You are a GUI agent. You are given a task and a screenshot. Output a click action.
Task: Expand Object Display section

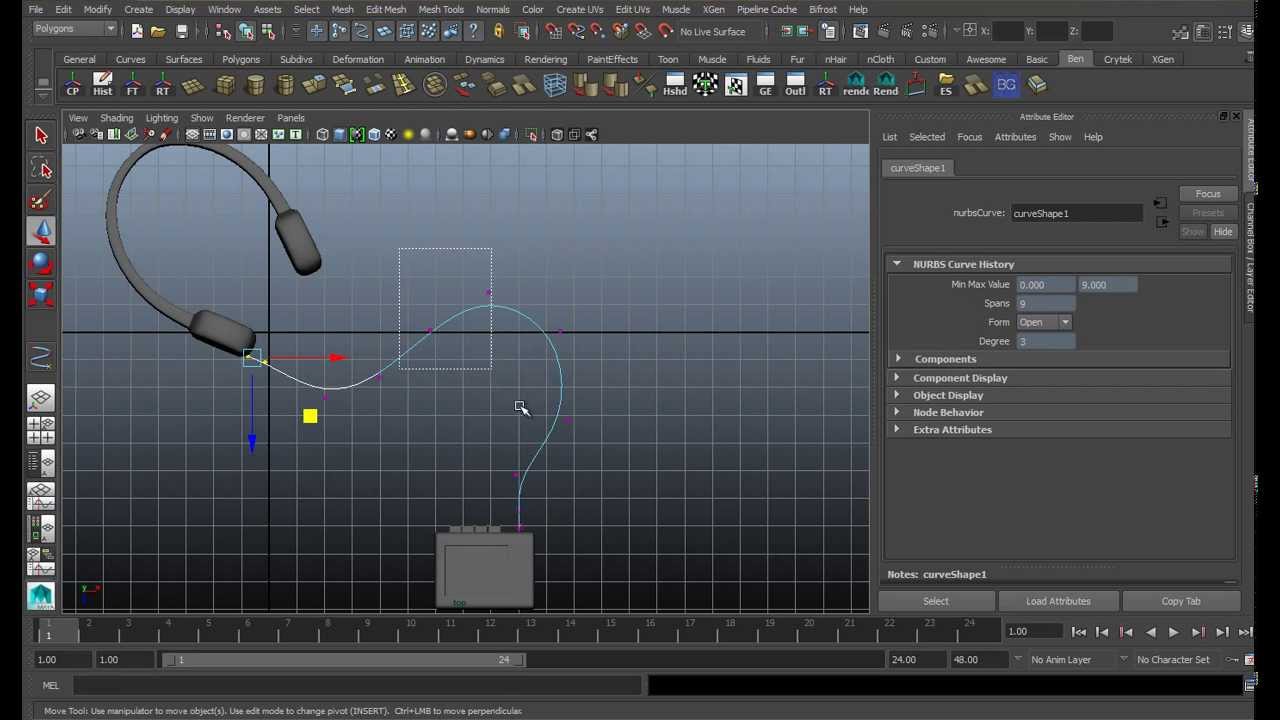point(897,395)
